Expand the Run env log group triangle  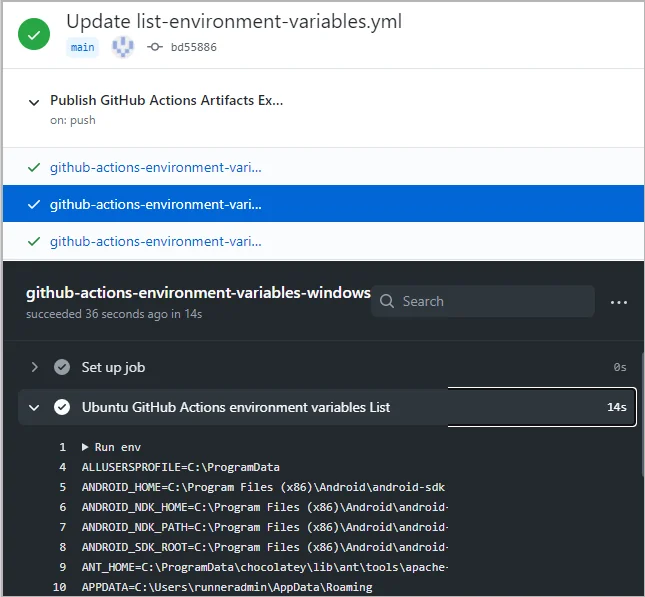pos(85,447)
